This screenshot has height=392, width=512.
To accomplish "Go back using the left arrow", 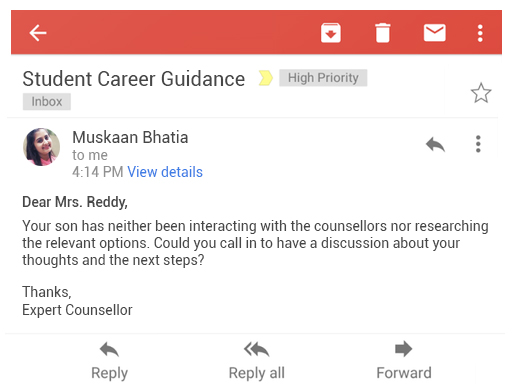I will tap(38, 33).
